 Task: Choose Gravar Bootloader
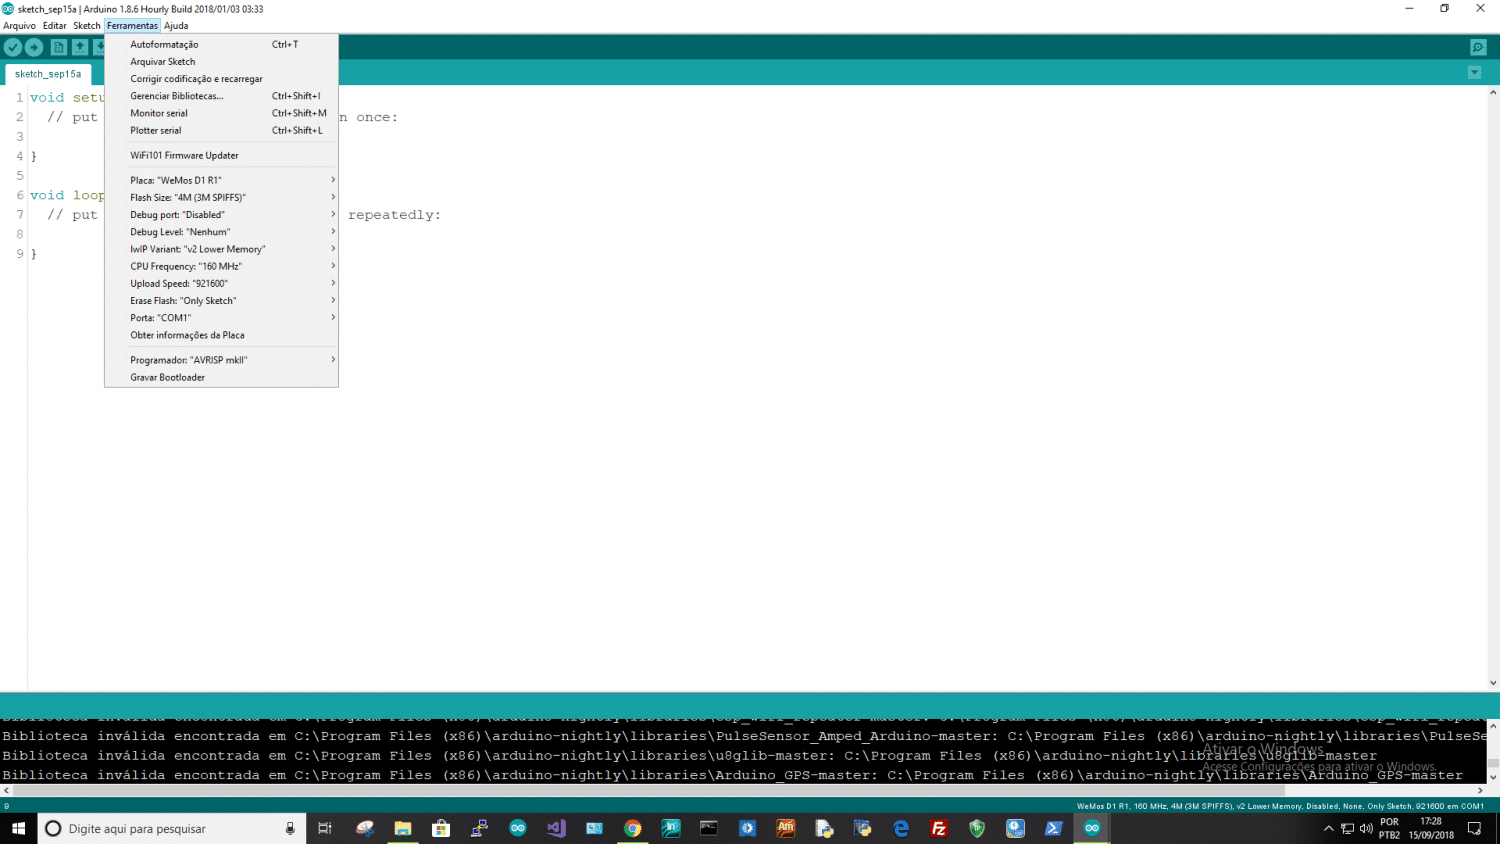pos(221,377)
